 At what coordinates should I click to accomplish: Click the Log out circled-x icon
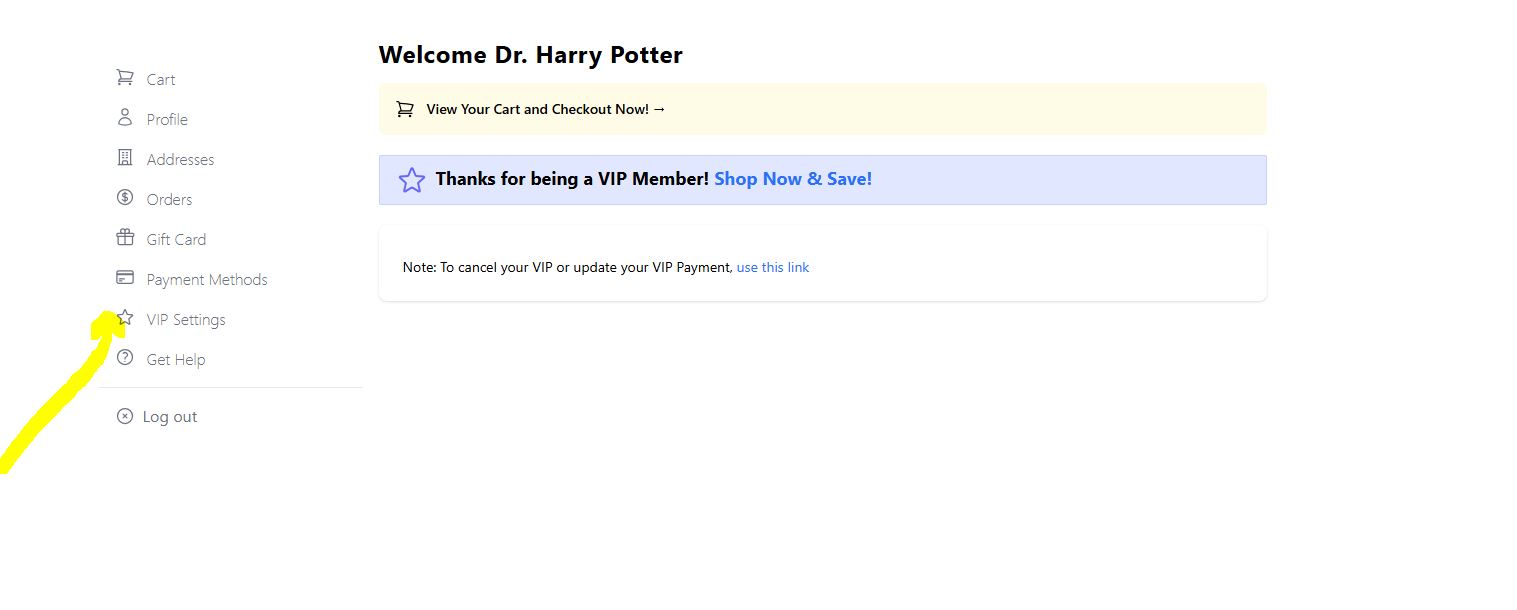[125, 416]
